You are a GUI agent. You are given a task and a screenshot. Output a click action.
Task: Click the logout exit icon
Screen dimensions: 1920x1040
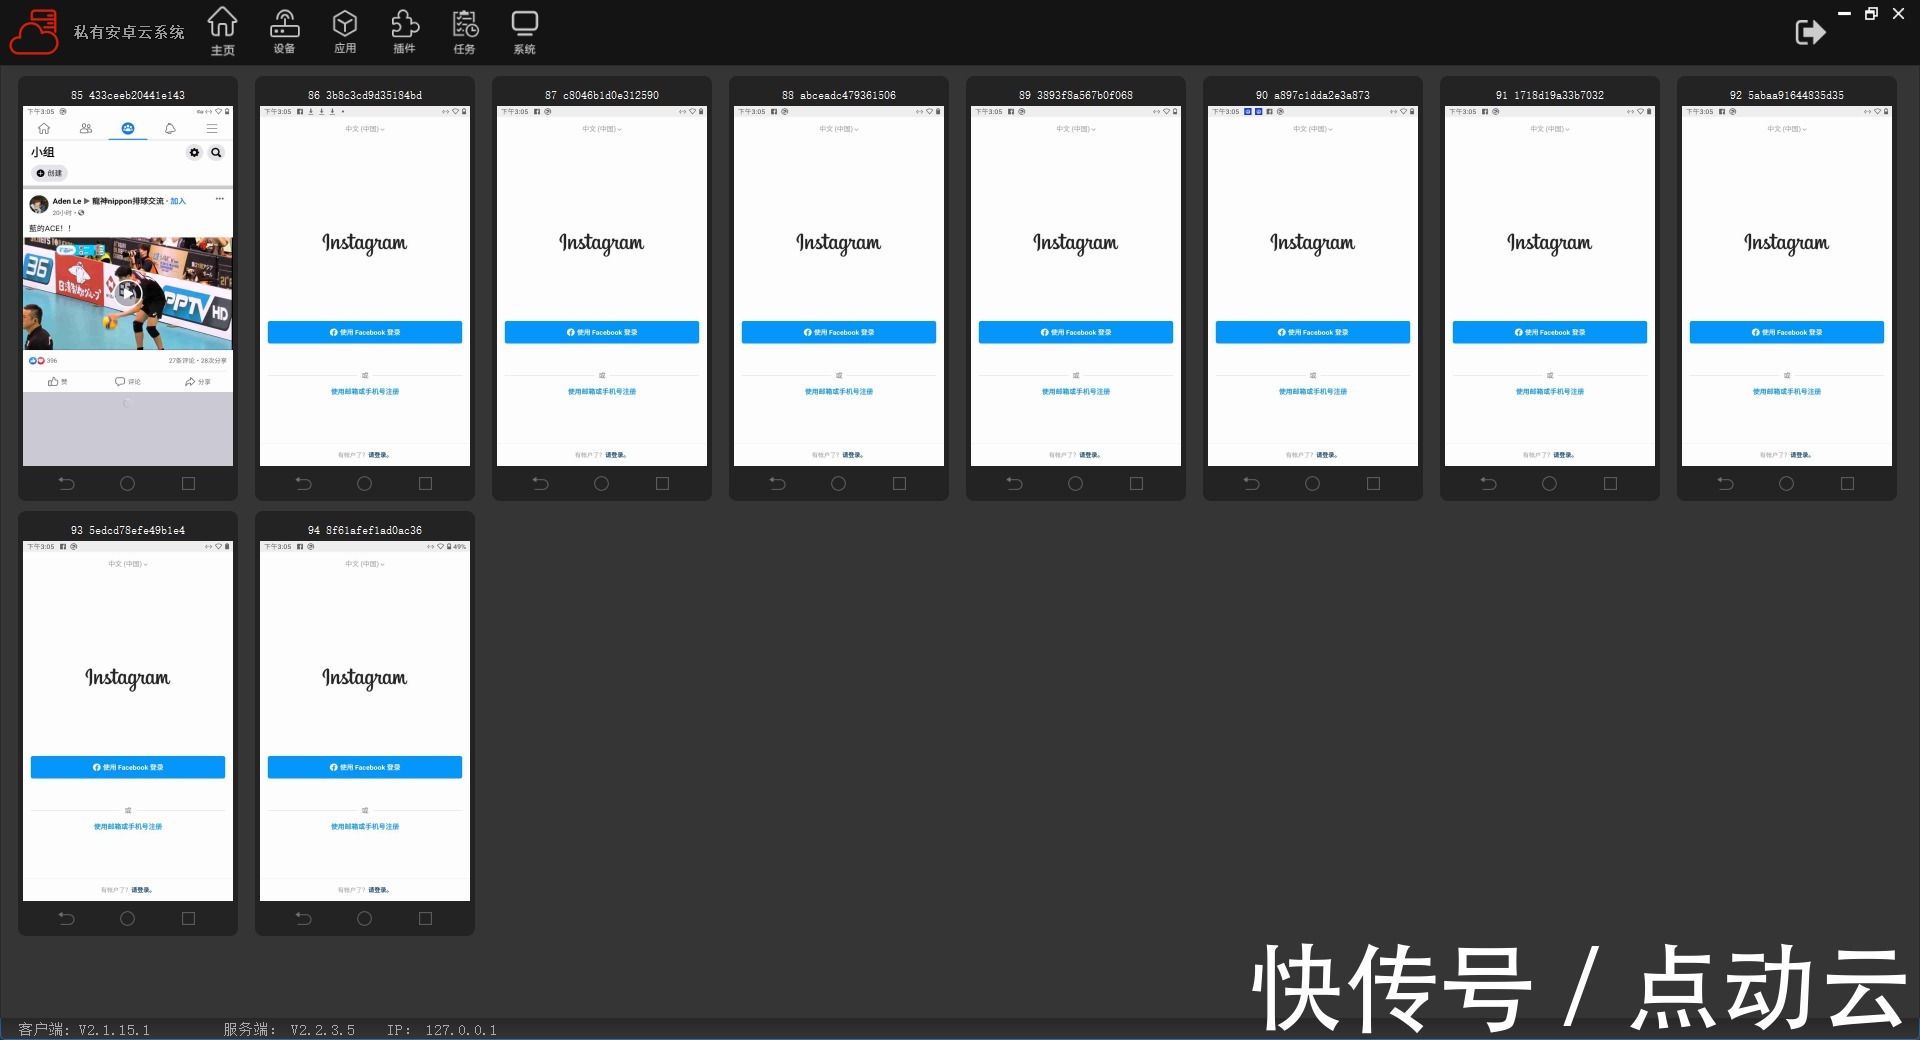(x=1810, y=32)
